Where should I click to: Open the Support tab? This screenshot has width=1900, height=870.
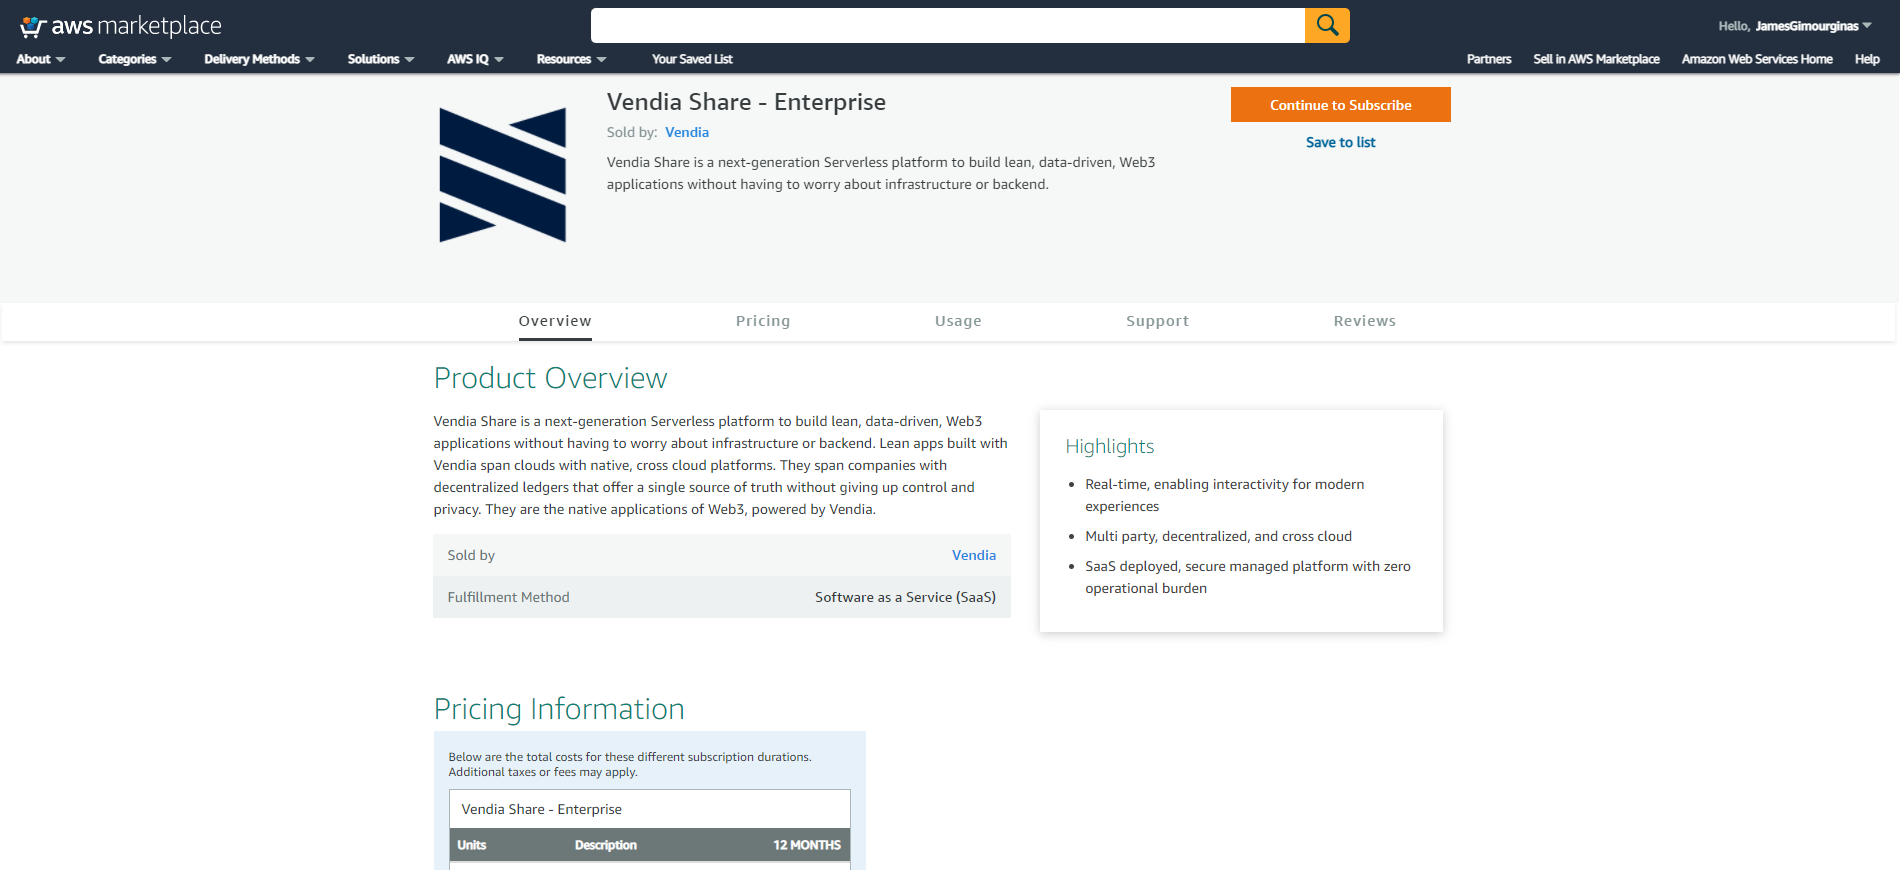pos(1157,321)
